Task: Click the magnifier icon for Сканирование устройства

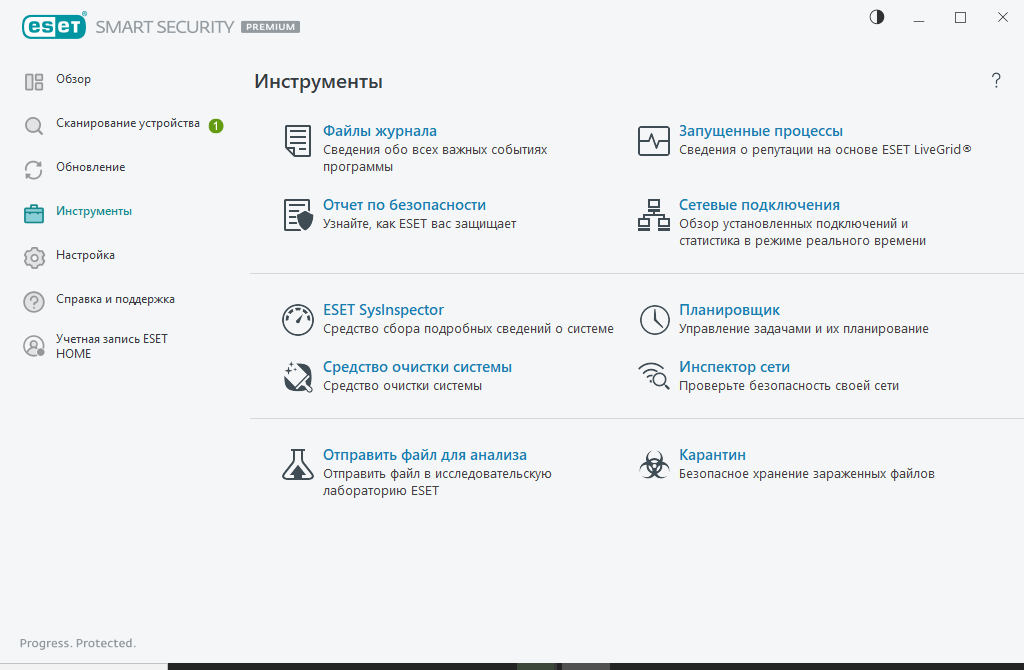Action: tap(34, 125)
